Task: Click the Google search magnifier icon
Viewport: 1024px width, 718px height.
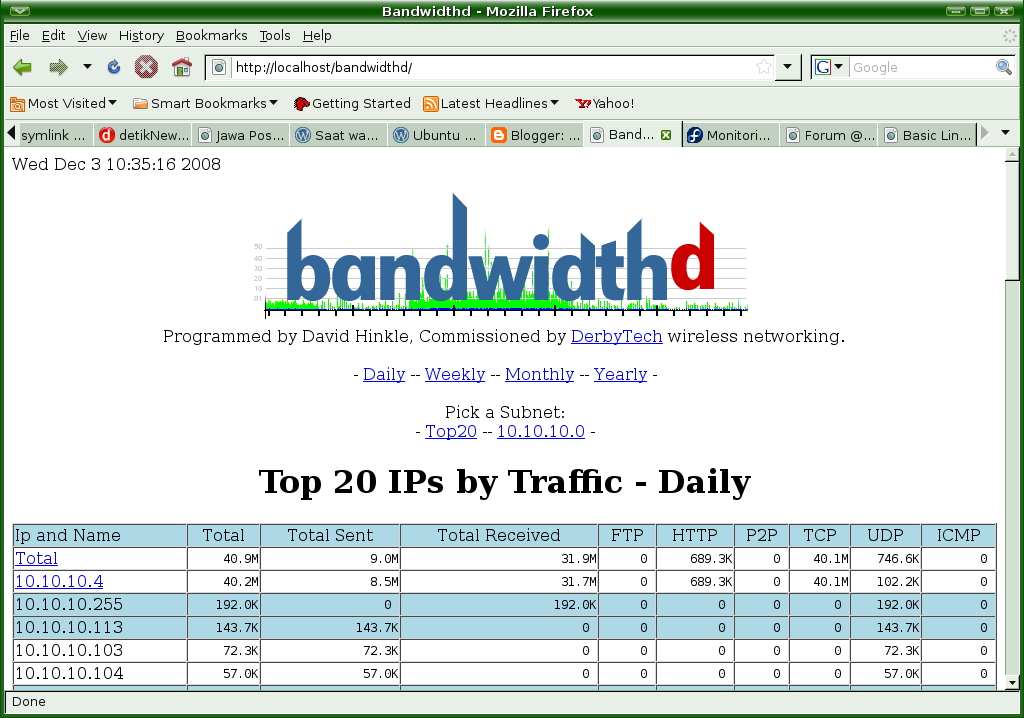Action: pyautogui.click(x=1003, y=67)
